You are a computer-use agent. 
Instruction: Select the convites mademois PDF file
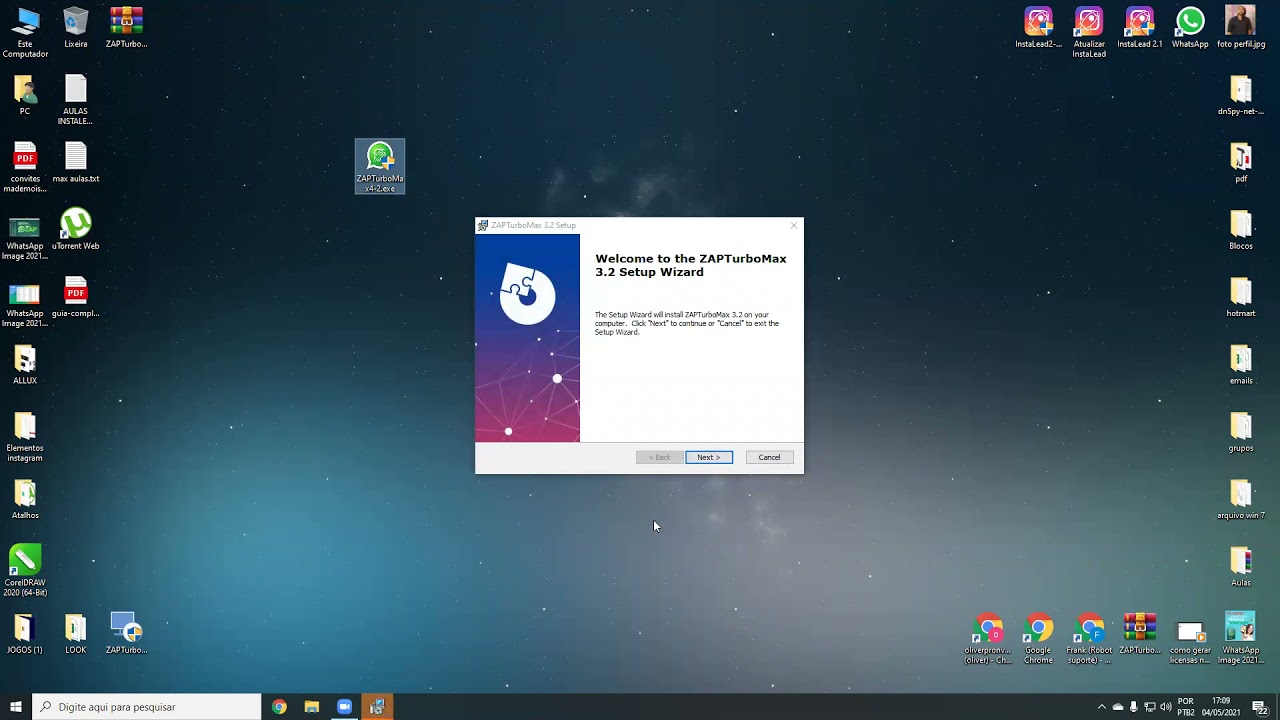coord(25,167)
